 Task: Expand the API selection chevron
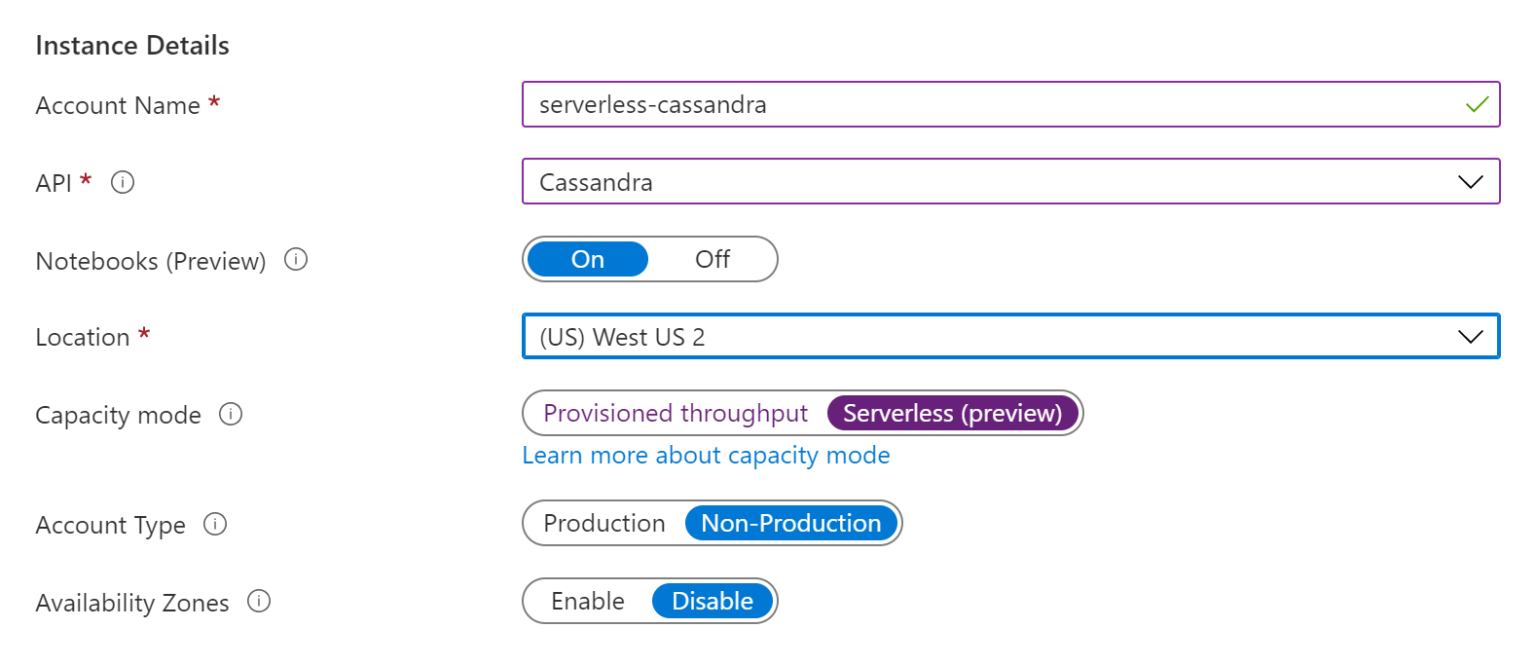1469,182
